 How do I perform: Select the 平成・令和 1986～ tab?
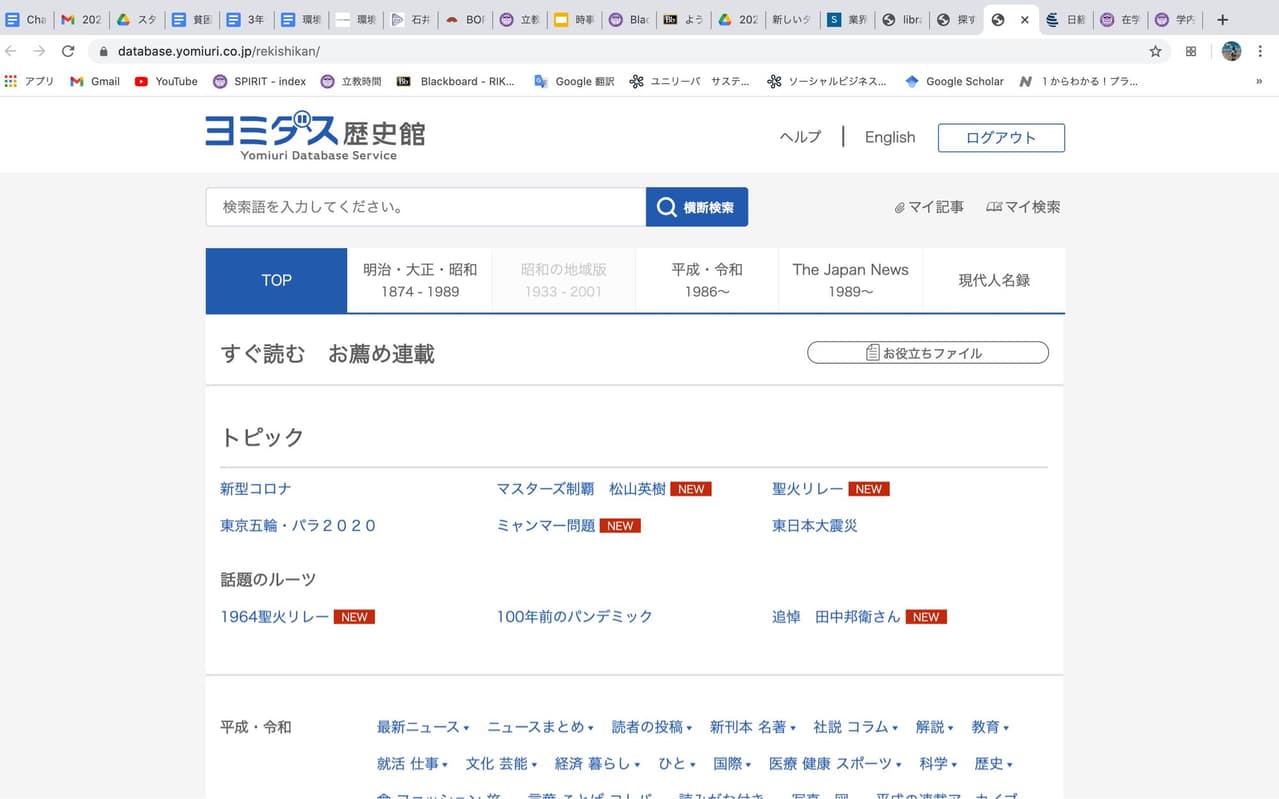tap(707, 280)
